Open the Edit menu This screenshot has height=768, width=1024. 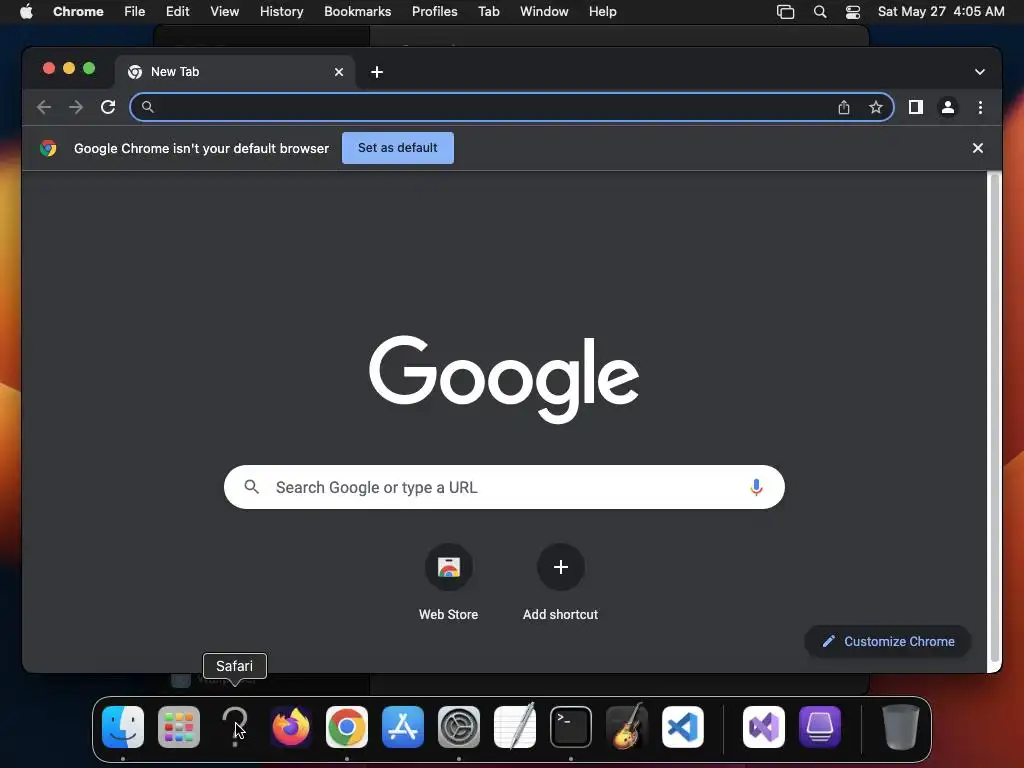pyautogui.click(x=177, y=12)
